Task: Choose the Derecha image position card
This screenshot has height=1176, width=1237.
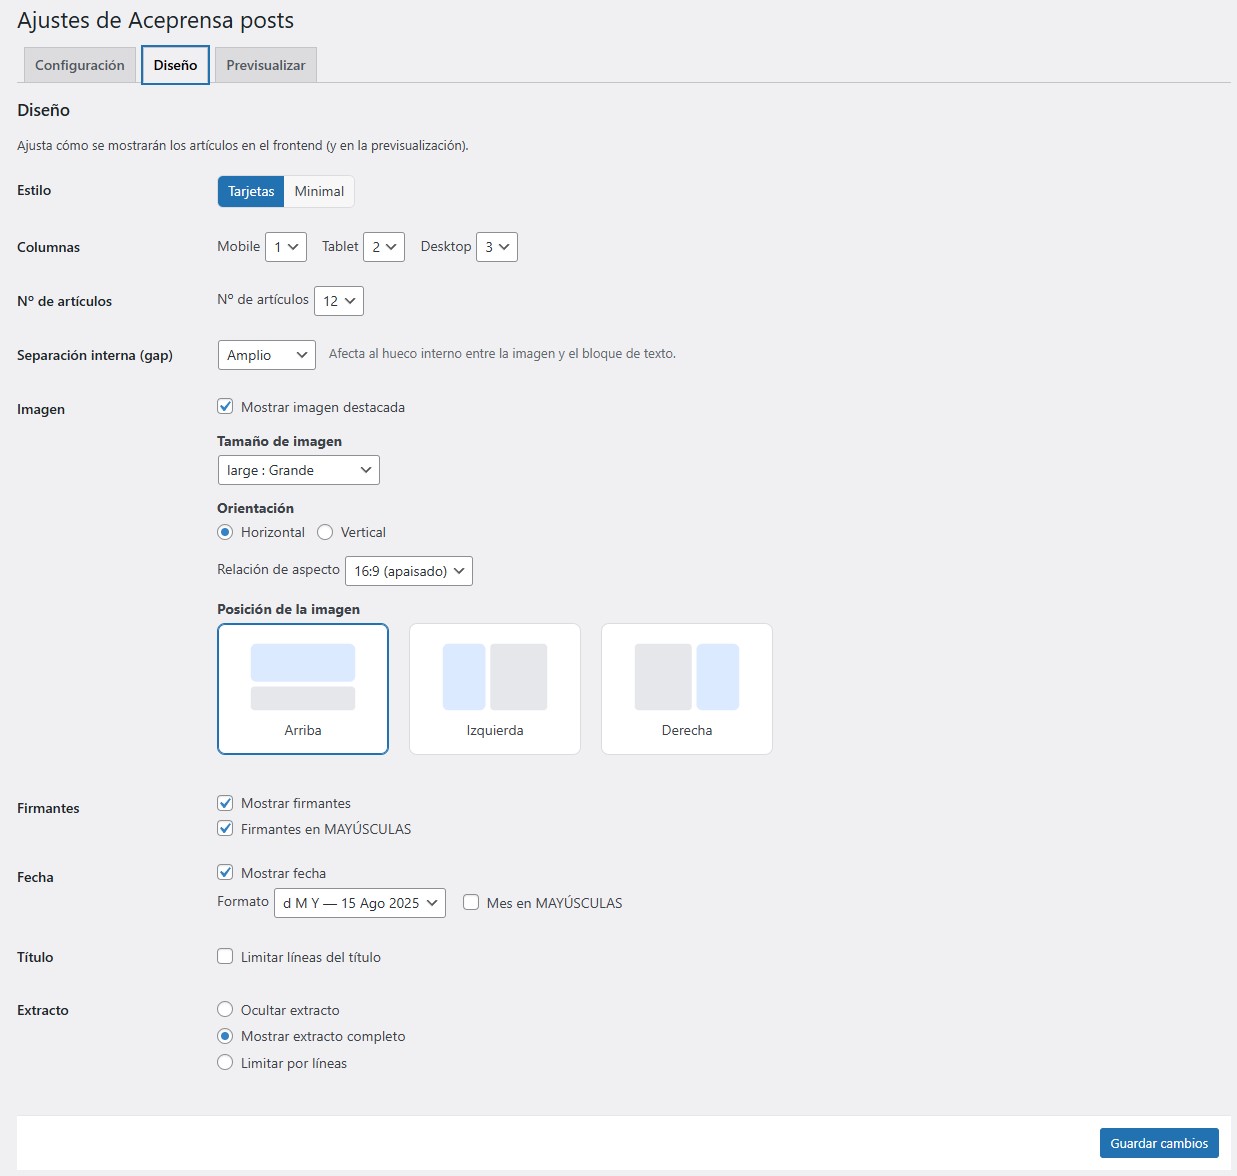Action: pos(687,689)
